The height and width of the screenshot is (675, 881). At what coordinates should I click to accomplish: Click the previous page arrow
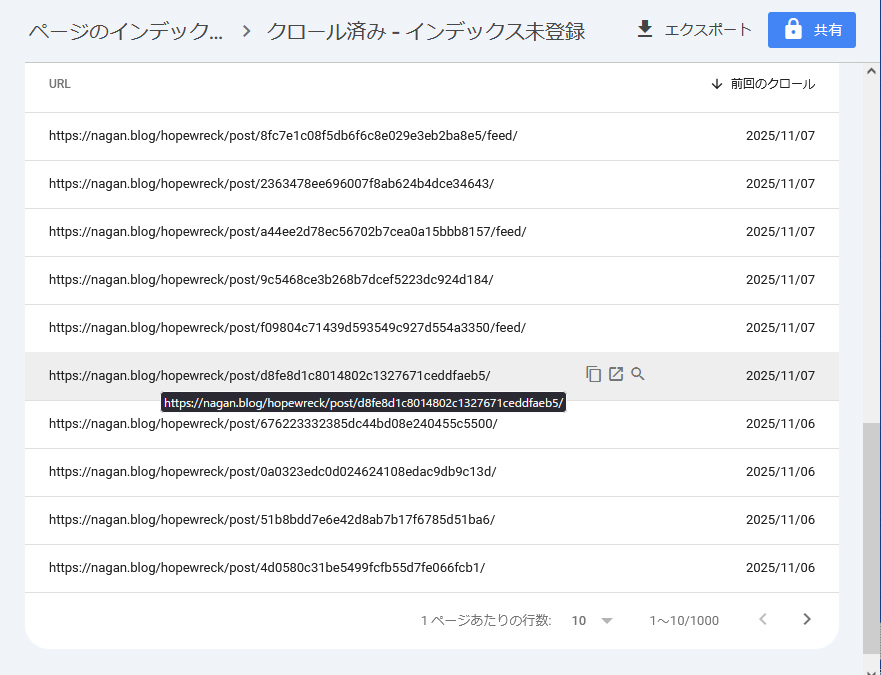[763, 620]
